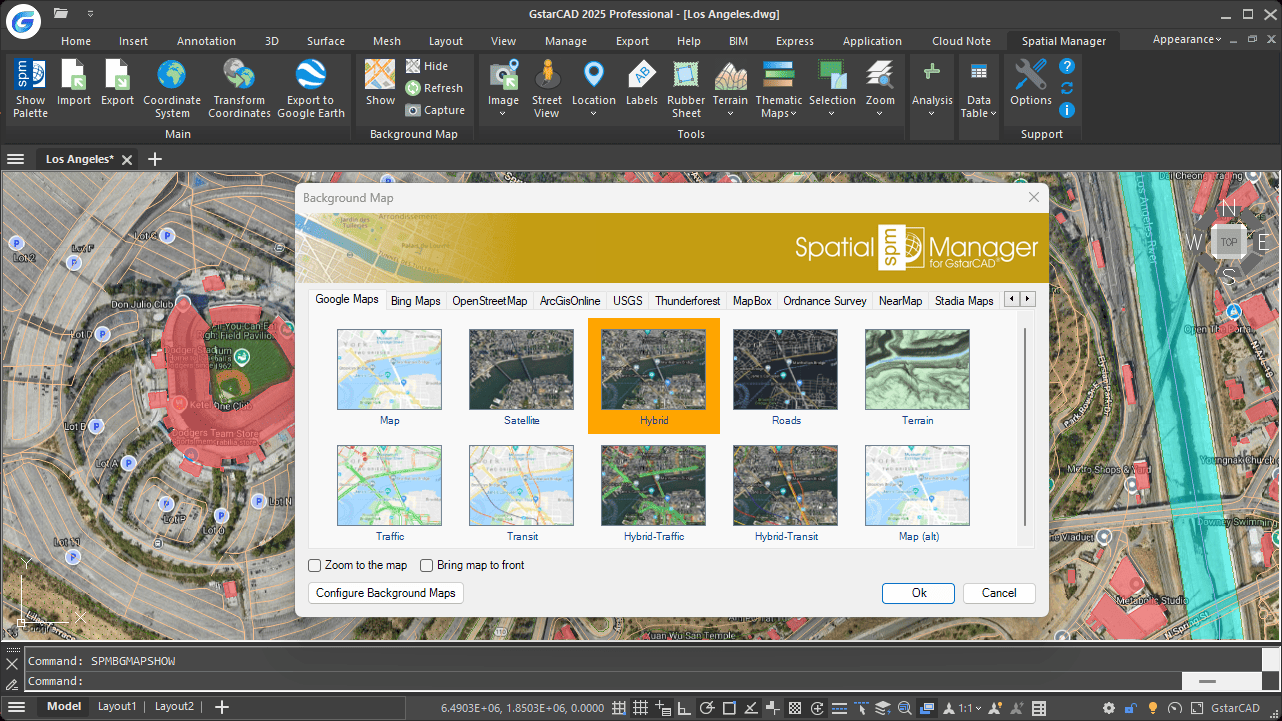This screenshot has width=1282, height=721.
Task: Switch to the MapBox tab
Action: coord(752,300)
